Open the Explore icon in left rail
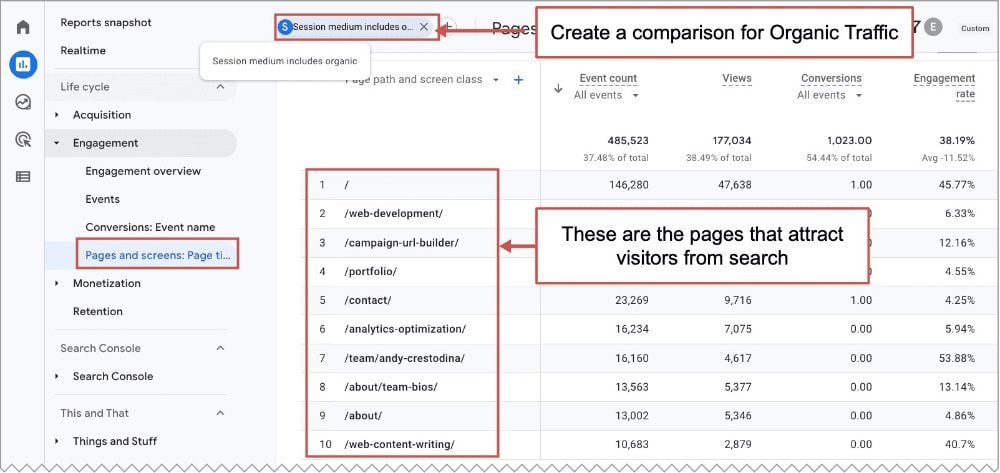This screenshot has width=1000, height=473. click(23, 102)
